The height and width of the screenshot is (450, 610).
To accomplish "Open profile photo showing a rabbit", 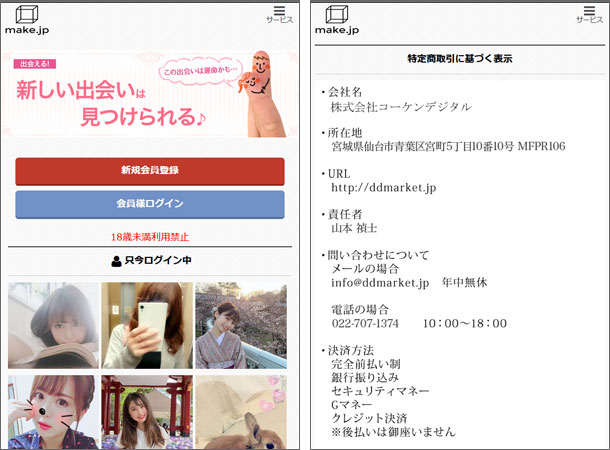I will click(241, 410).
